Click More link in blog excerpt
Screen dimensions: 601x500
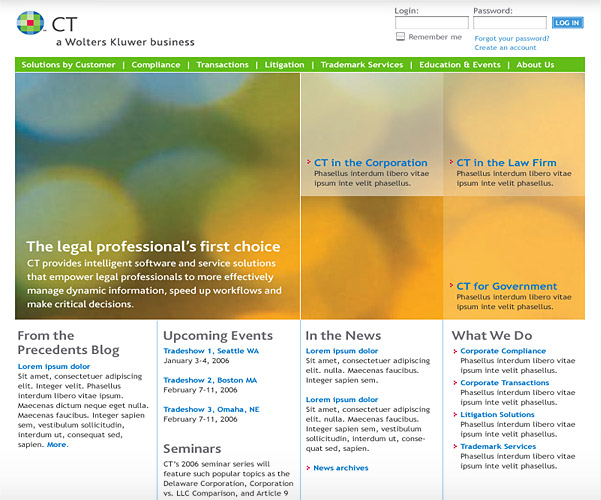[x=57, y=444]
